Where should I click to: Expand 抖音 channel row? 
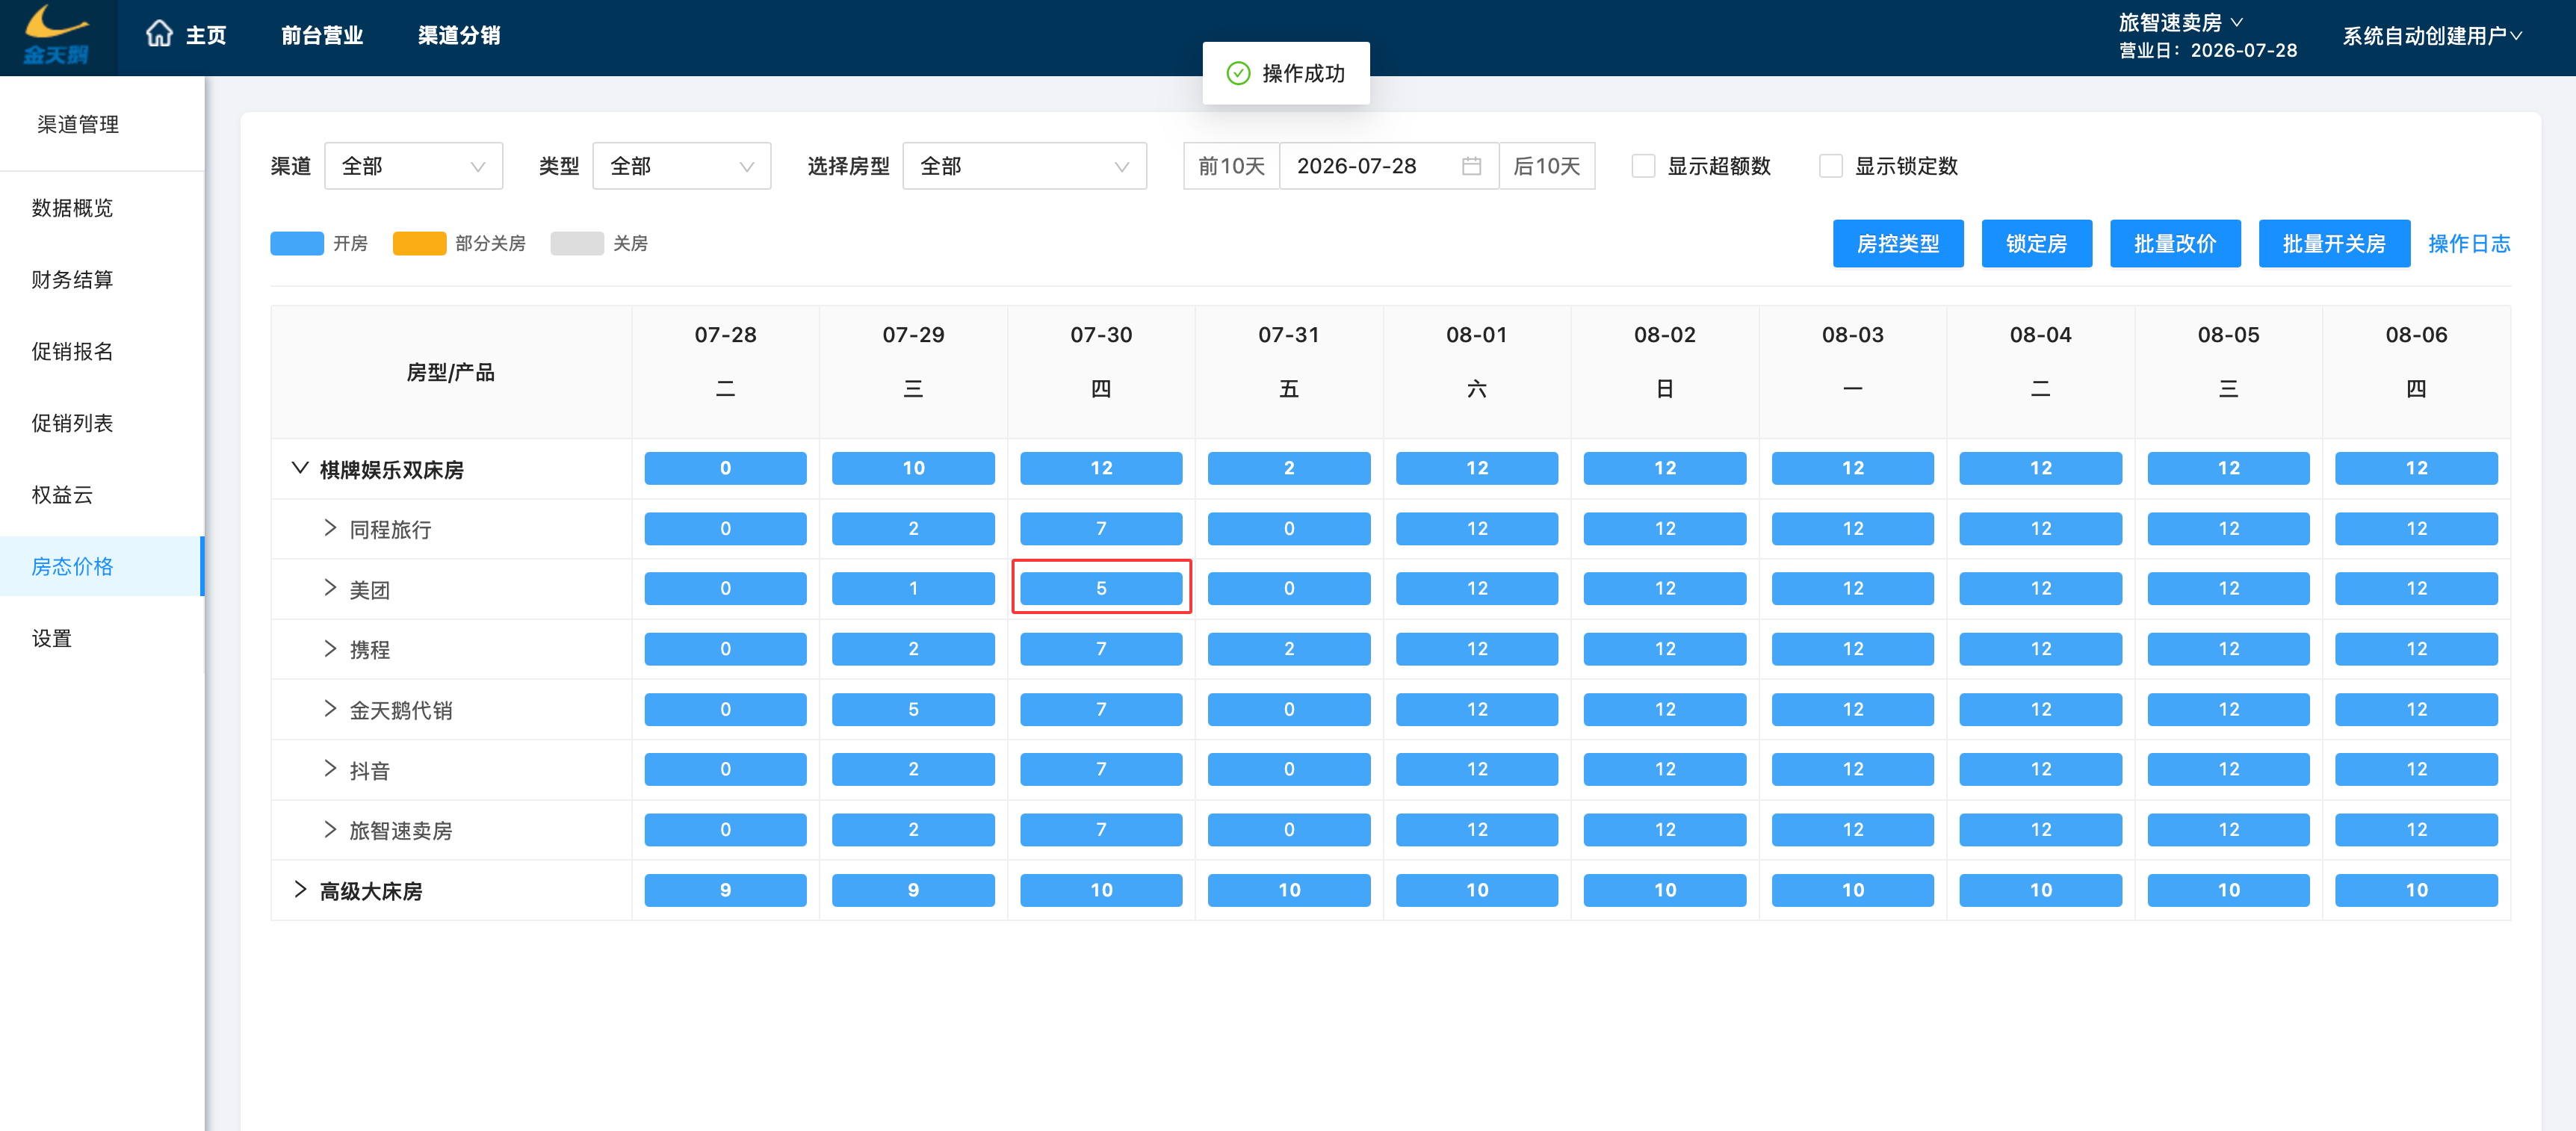pyautogui.click(x=330, y=769)
